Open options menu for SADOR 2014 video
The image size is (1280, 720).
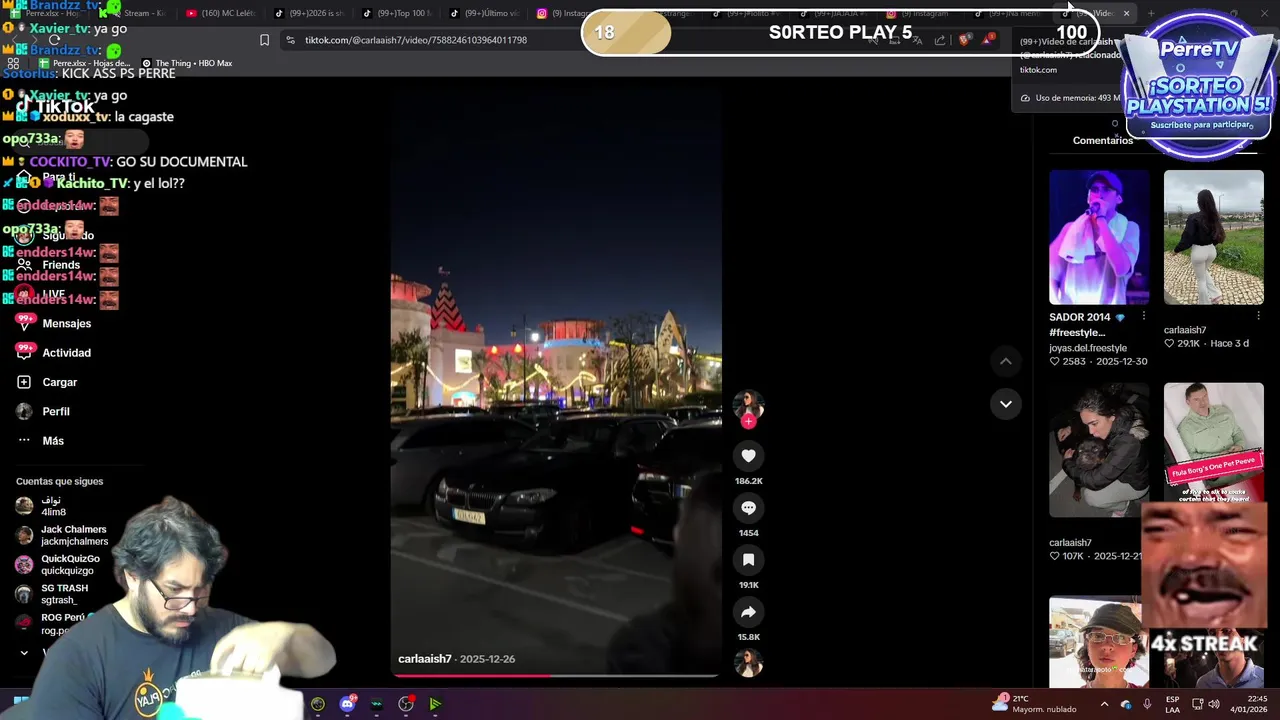1144,316
